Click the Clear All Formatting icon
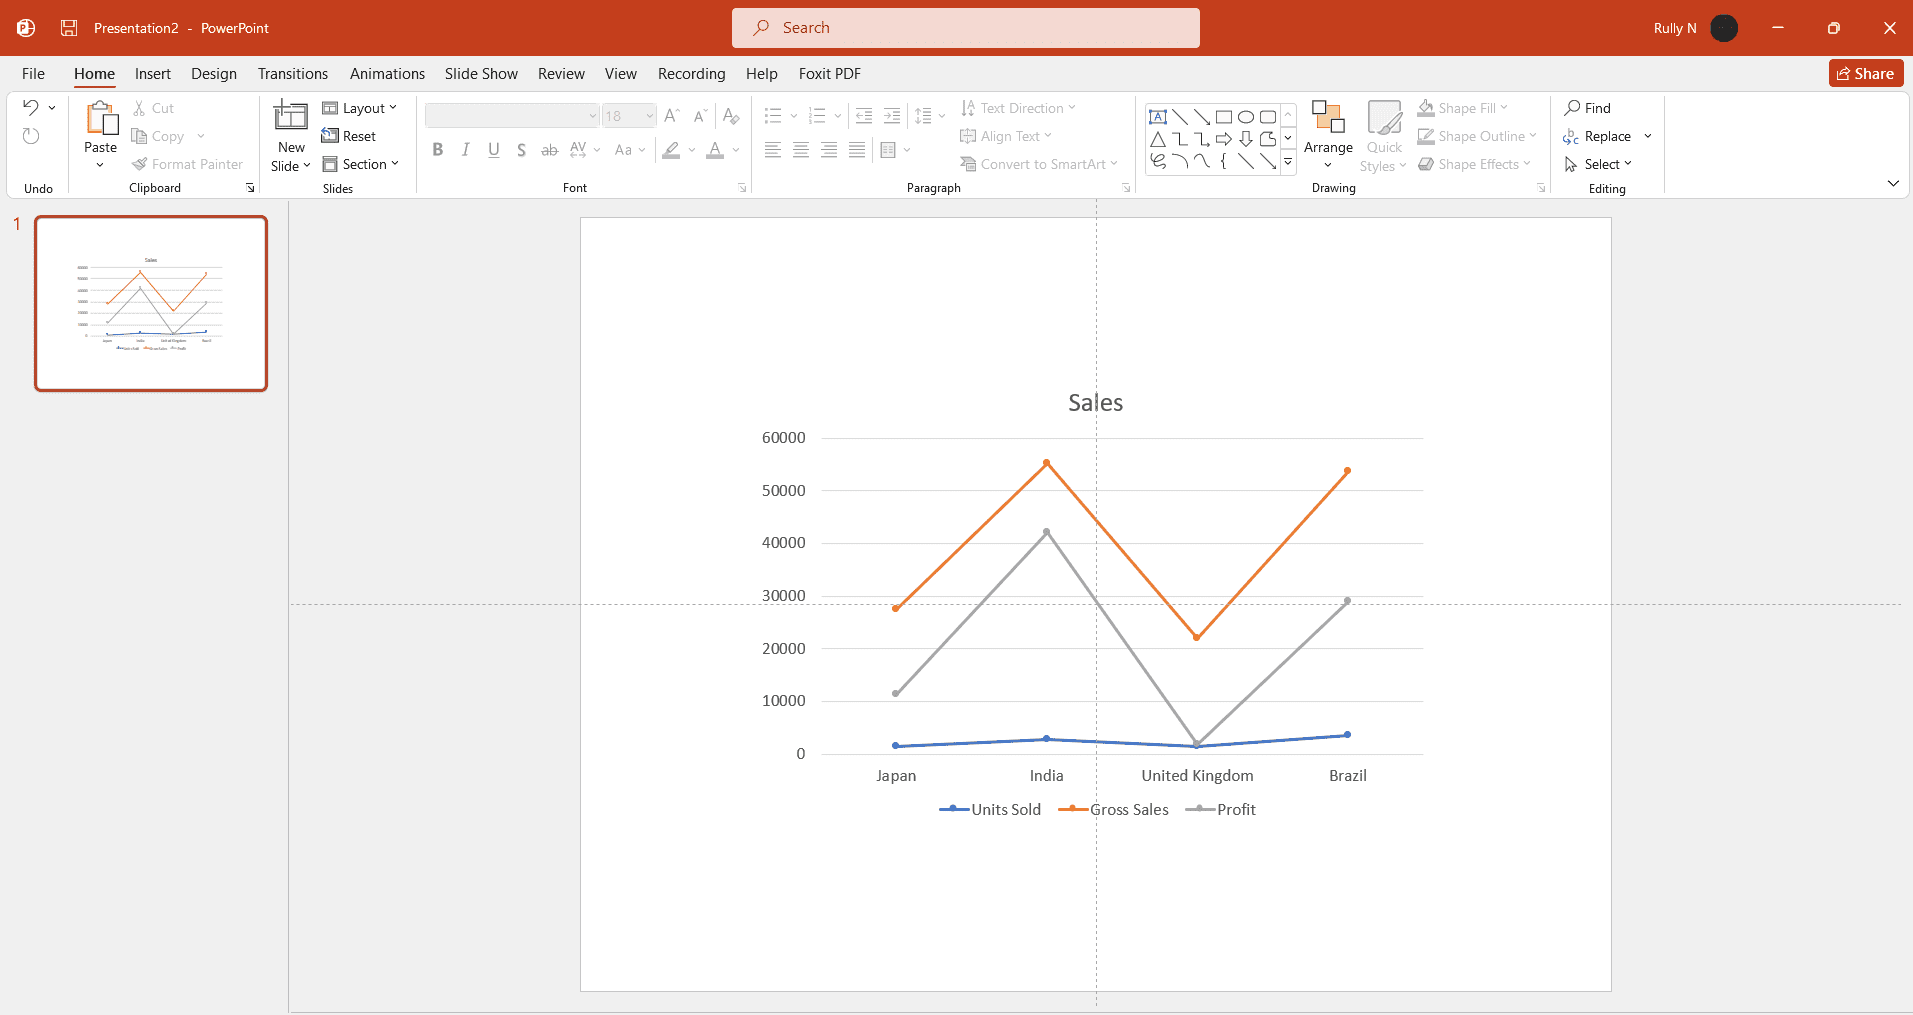 click(x=731, y=116)
